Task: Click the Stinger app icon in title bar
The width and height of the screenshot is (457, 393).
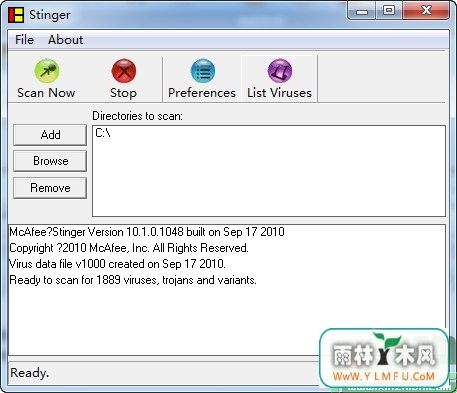Action: click(16, 15)
